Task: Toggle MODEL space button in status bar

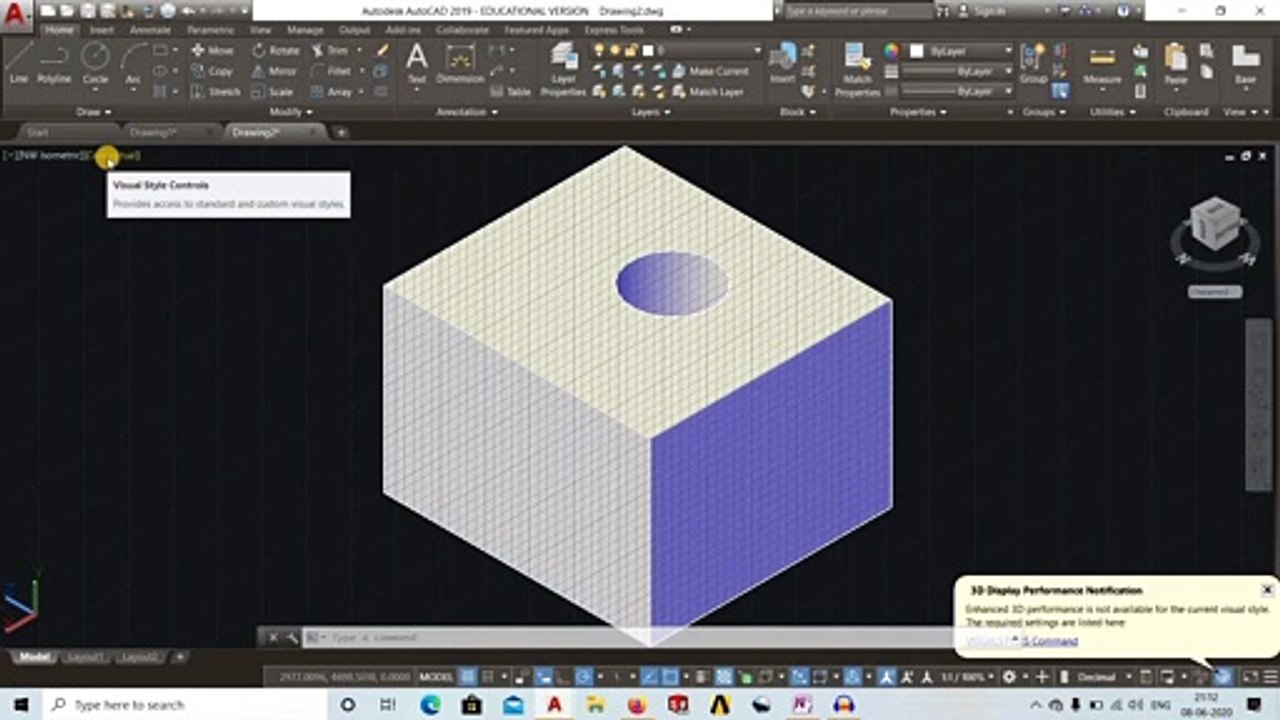Action: coord(436,677)
